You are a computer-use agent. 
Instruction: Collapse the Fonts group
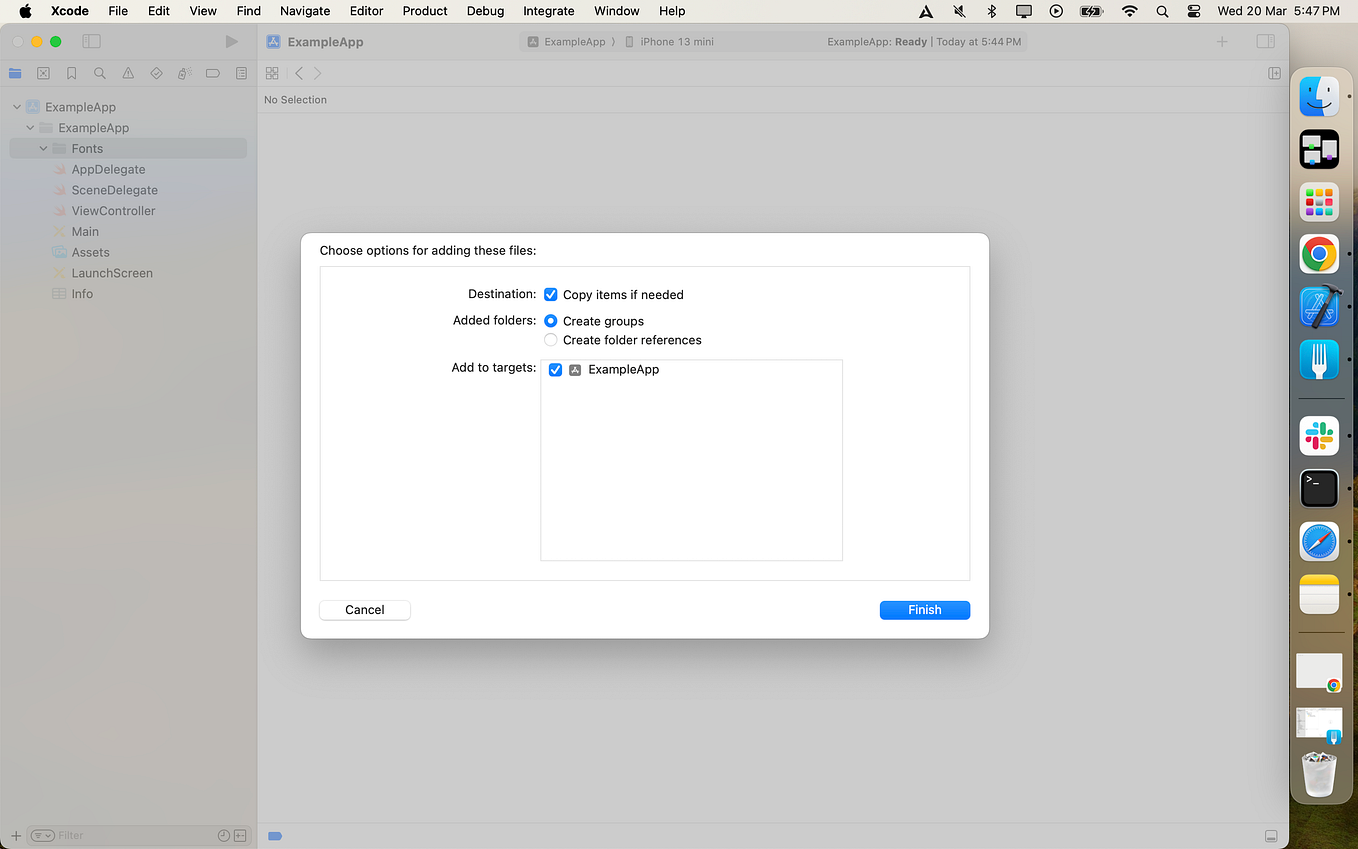43,147
